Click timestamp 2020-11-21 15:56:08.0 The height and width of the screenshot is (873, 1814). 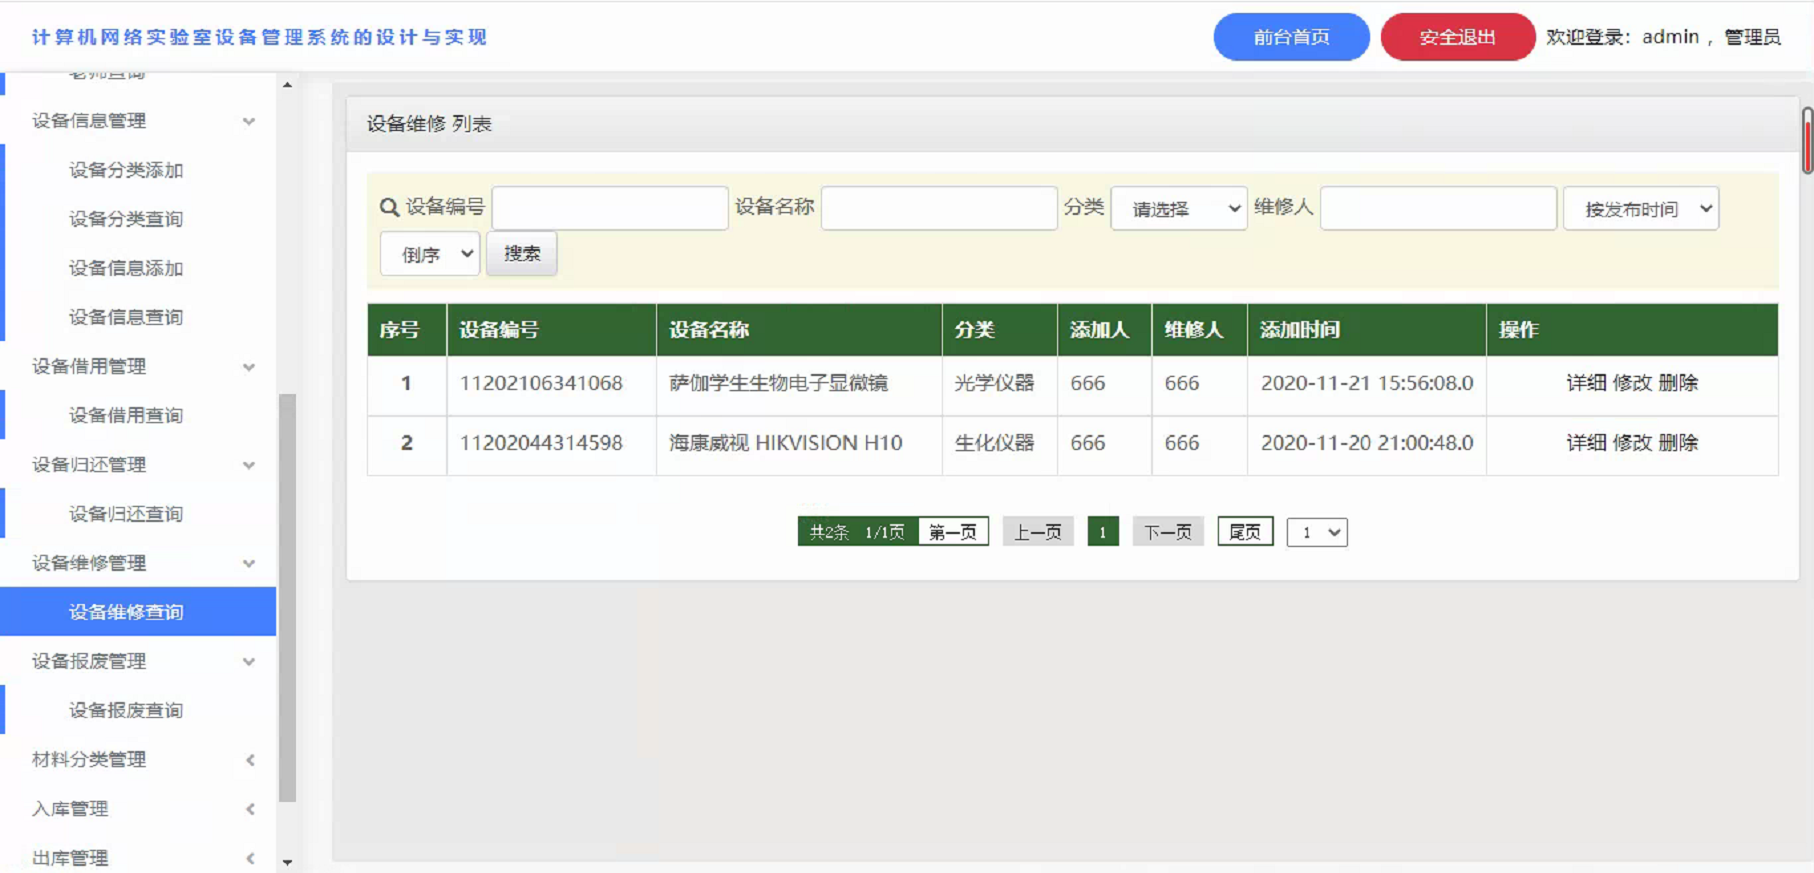(x=1367, y=383)
